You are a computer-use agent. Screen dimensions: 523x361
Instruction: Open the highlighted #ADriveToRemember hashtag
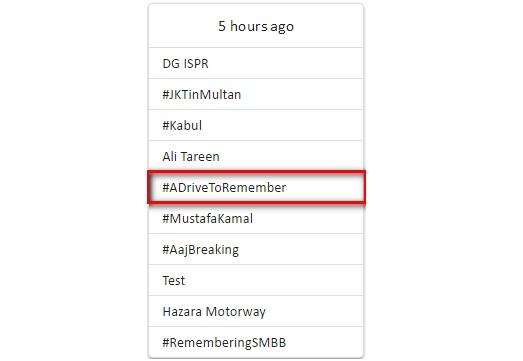256,187
